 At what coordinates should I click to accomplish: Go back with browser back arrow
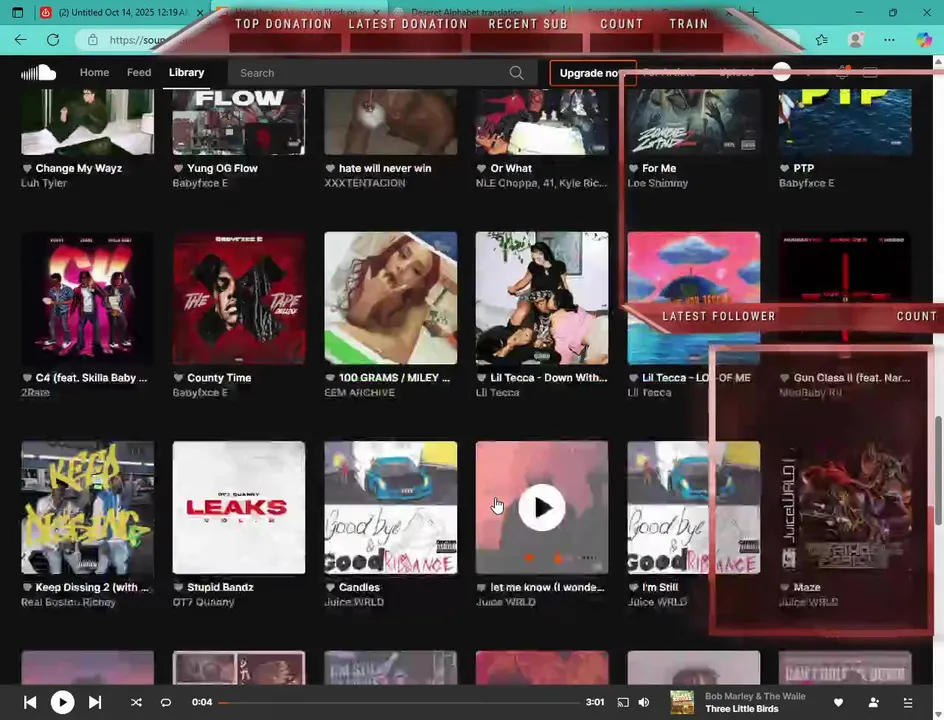20,40
